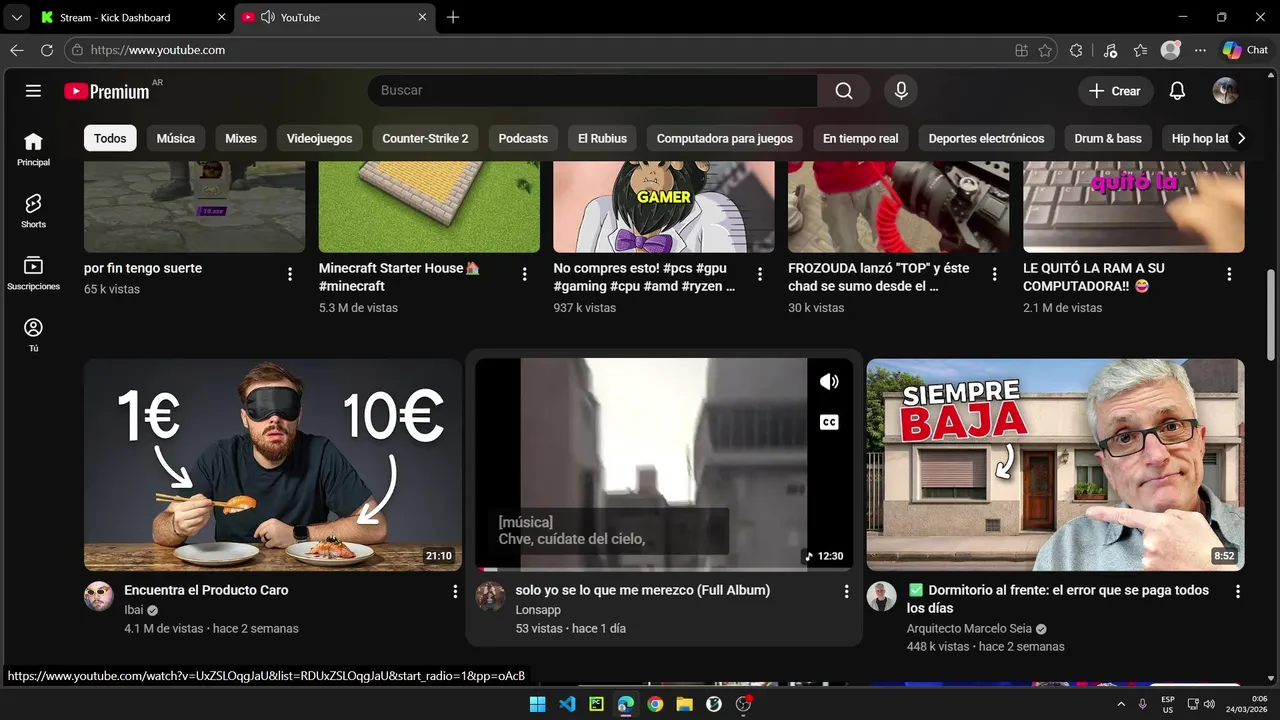Toggle closed captions on preview video
1280x720 pixels.
click(x=829, y=422)
